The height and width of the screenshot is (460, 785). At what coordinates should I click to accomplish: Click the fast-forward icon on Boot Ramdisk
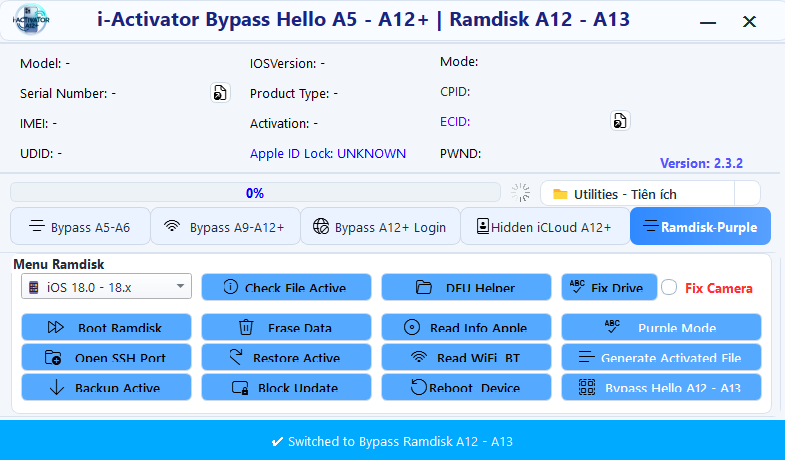coord(56,327)
